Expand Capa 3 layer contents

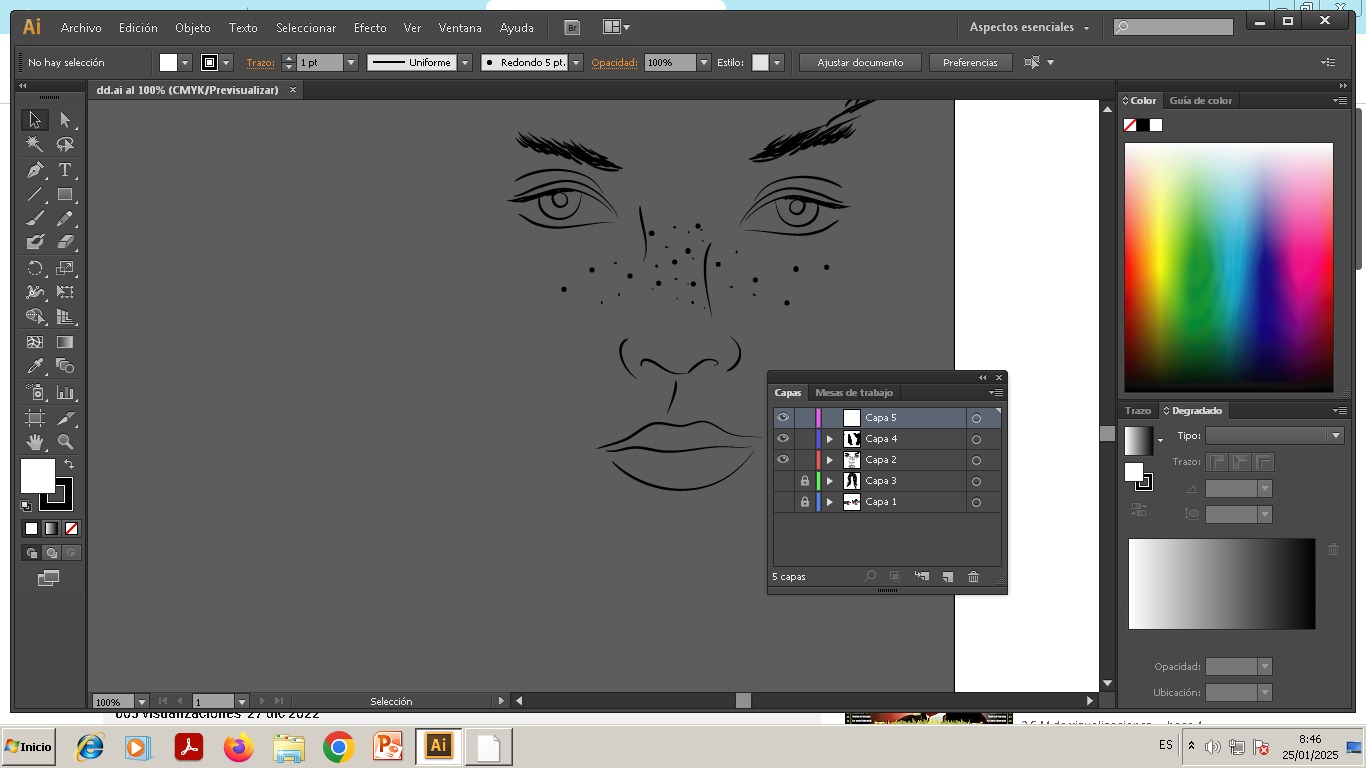829,481
